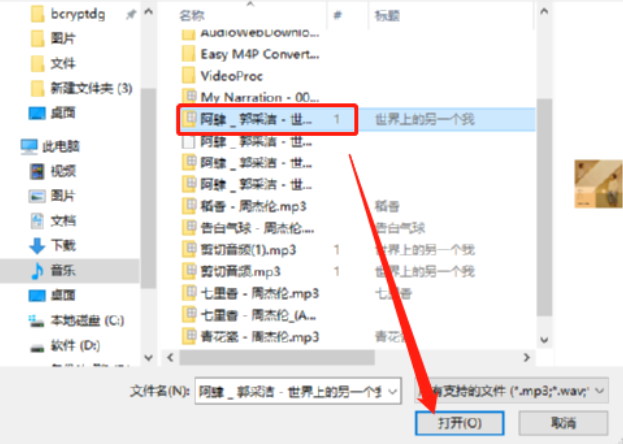Click the bcryptdg folder icon

pyautogui.click(x=37, y=14)
